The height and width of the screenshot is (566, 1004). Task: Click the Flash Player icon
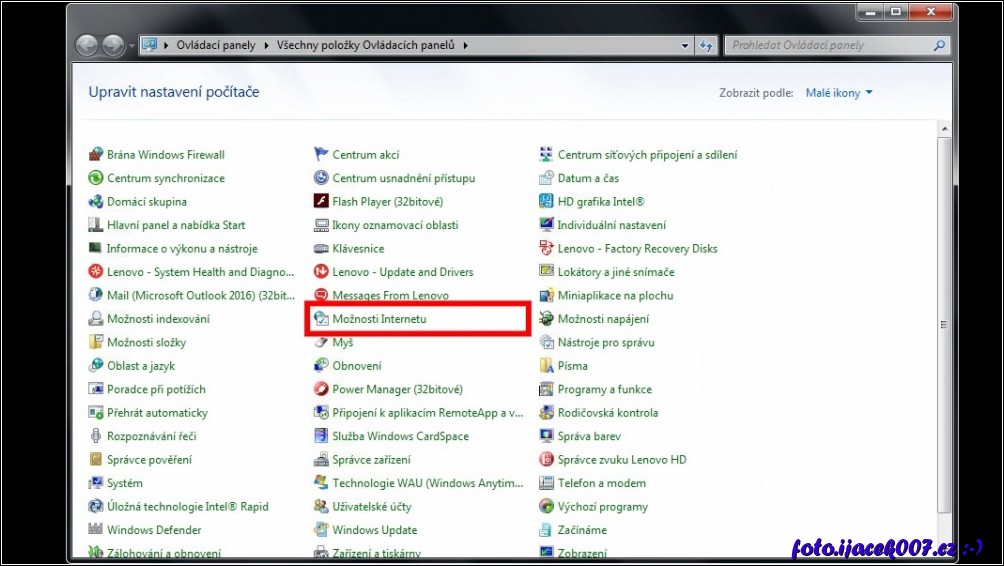point(321,202)
